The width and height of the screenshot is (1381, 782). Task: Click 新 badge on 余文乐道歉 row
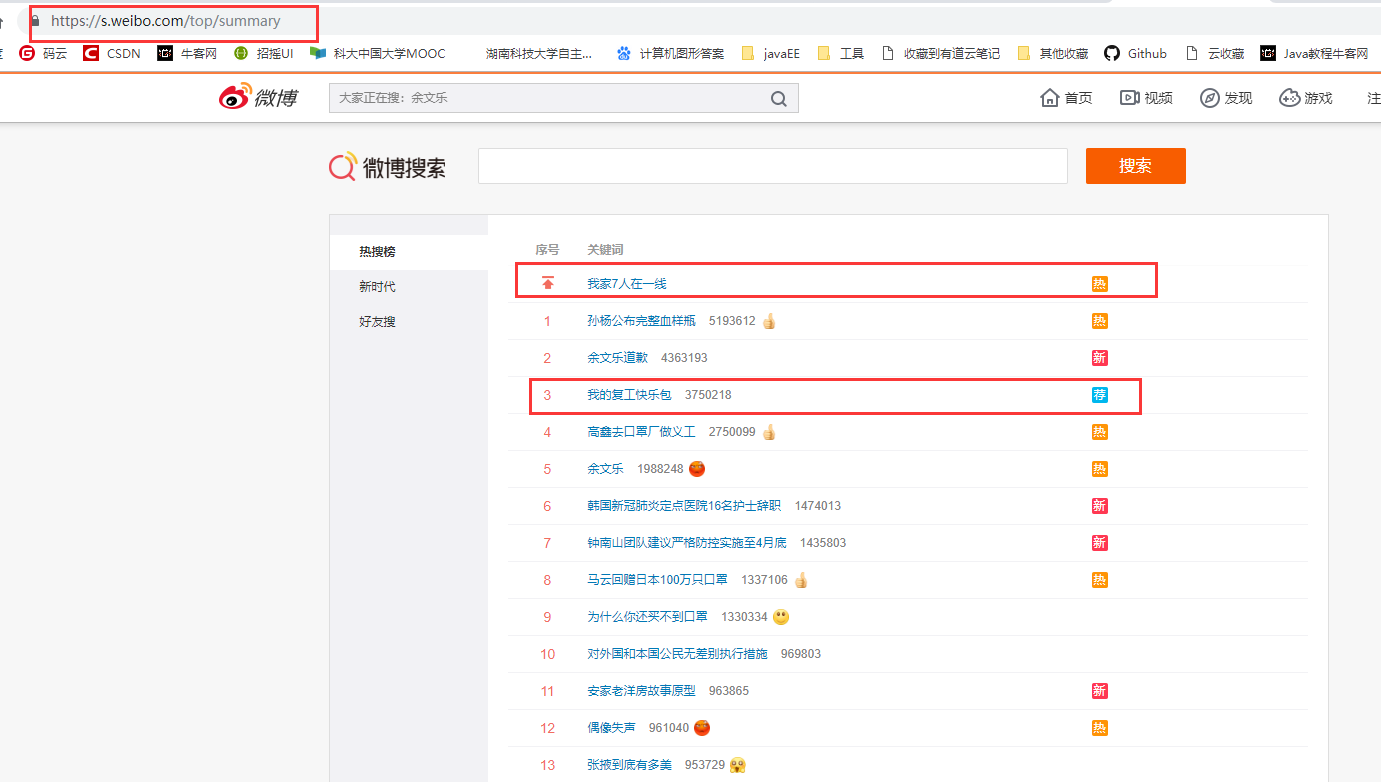1100,358
